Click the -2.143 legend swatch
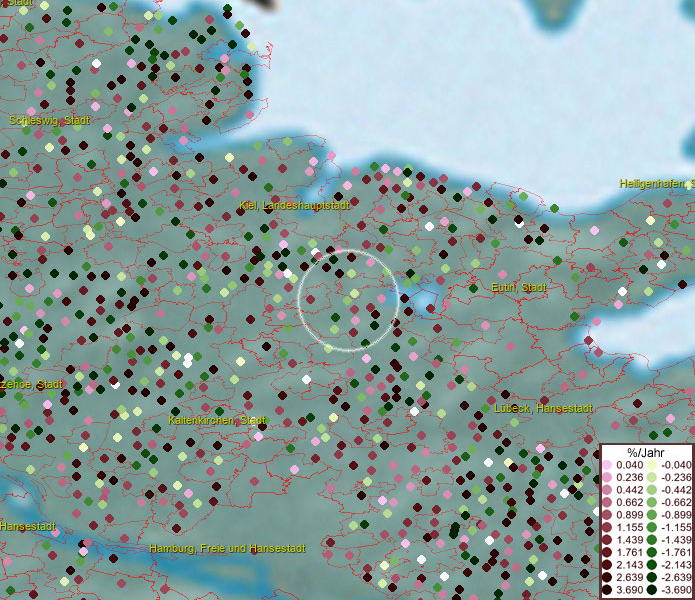Screen dimensions: 695x600 pyautogui.click(x=652, y=565)
